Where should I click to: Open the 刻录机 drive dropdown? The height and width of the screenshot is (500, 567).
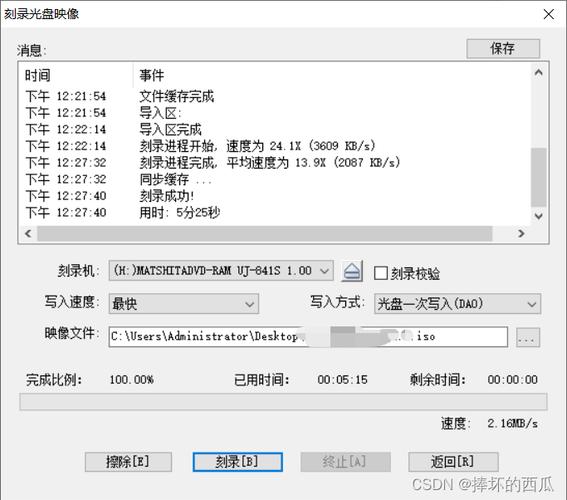[x=221, y=270]
